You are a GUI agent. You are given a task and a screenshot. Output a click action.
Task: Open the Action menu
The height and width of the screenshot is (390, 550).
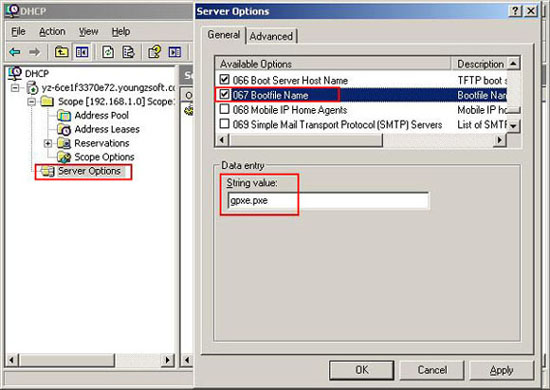click(x=52, y=32)
